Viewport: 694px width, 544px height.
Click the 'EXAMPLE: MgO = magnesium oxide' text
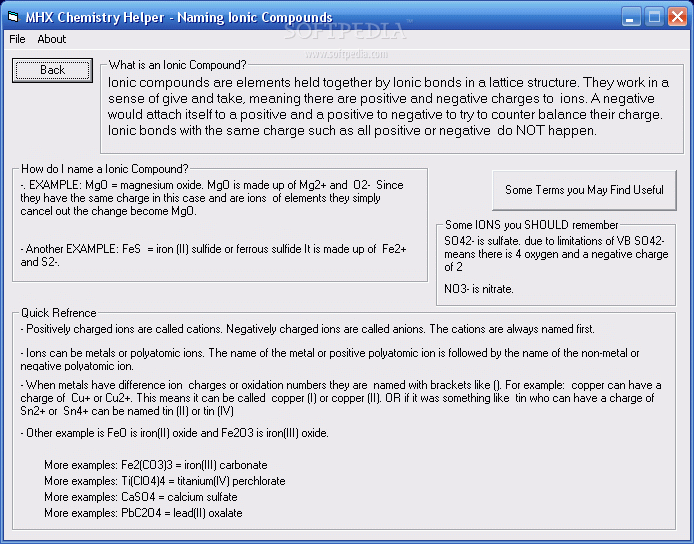[x=116, y=185]
